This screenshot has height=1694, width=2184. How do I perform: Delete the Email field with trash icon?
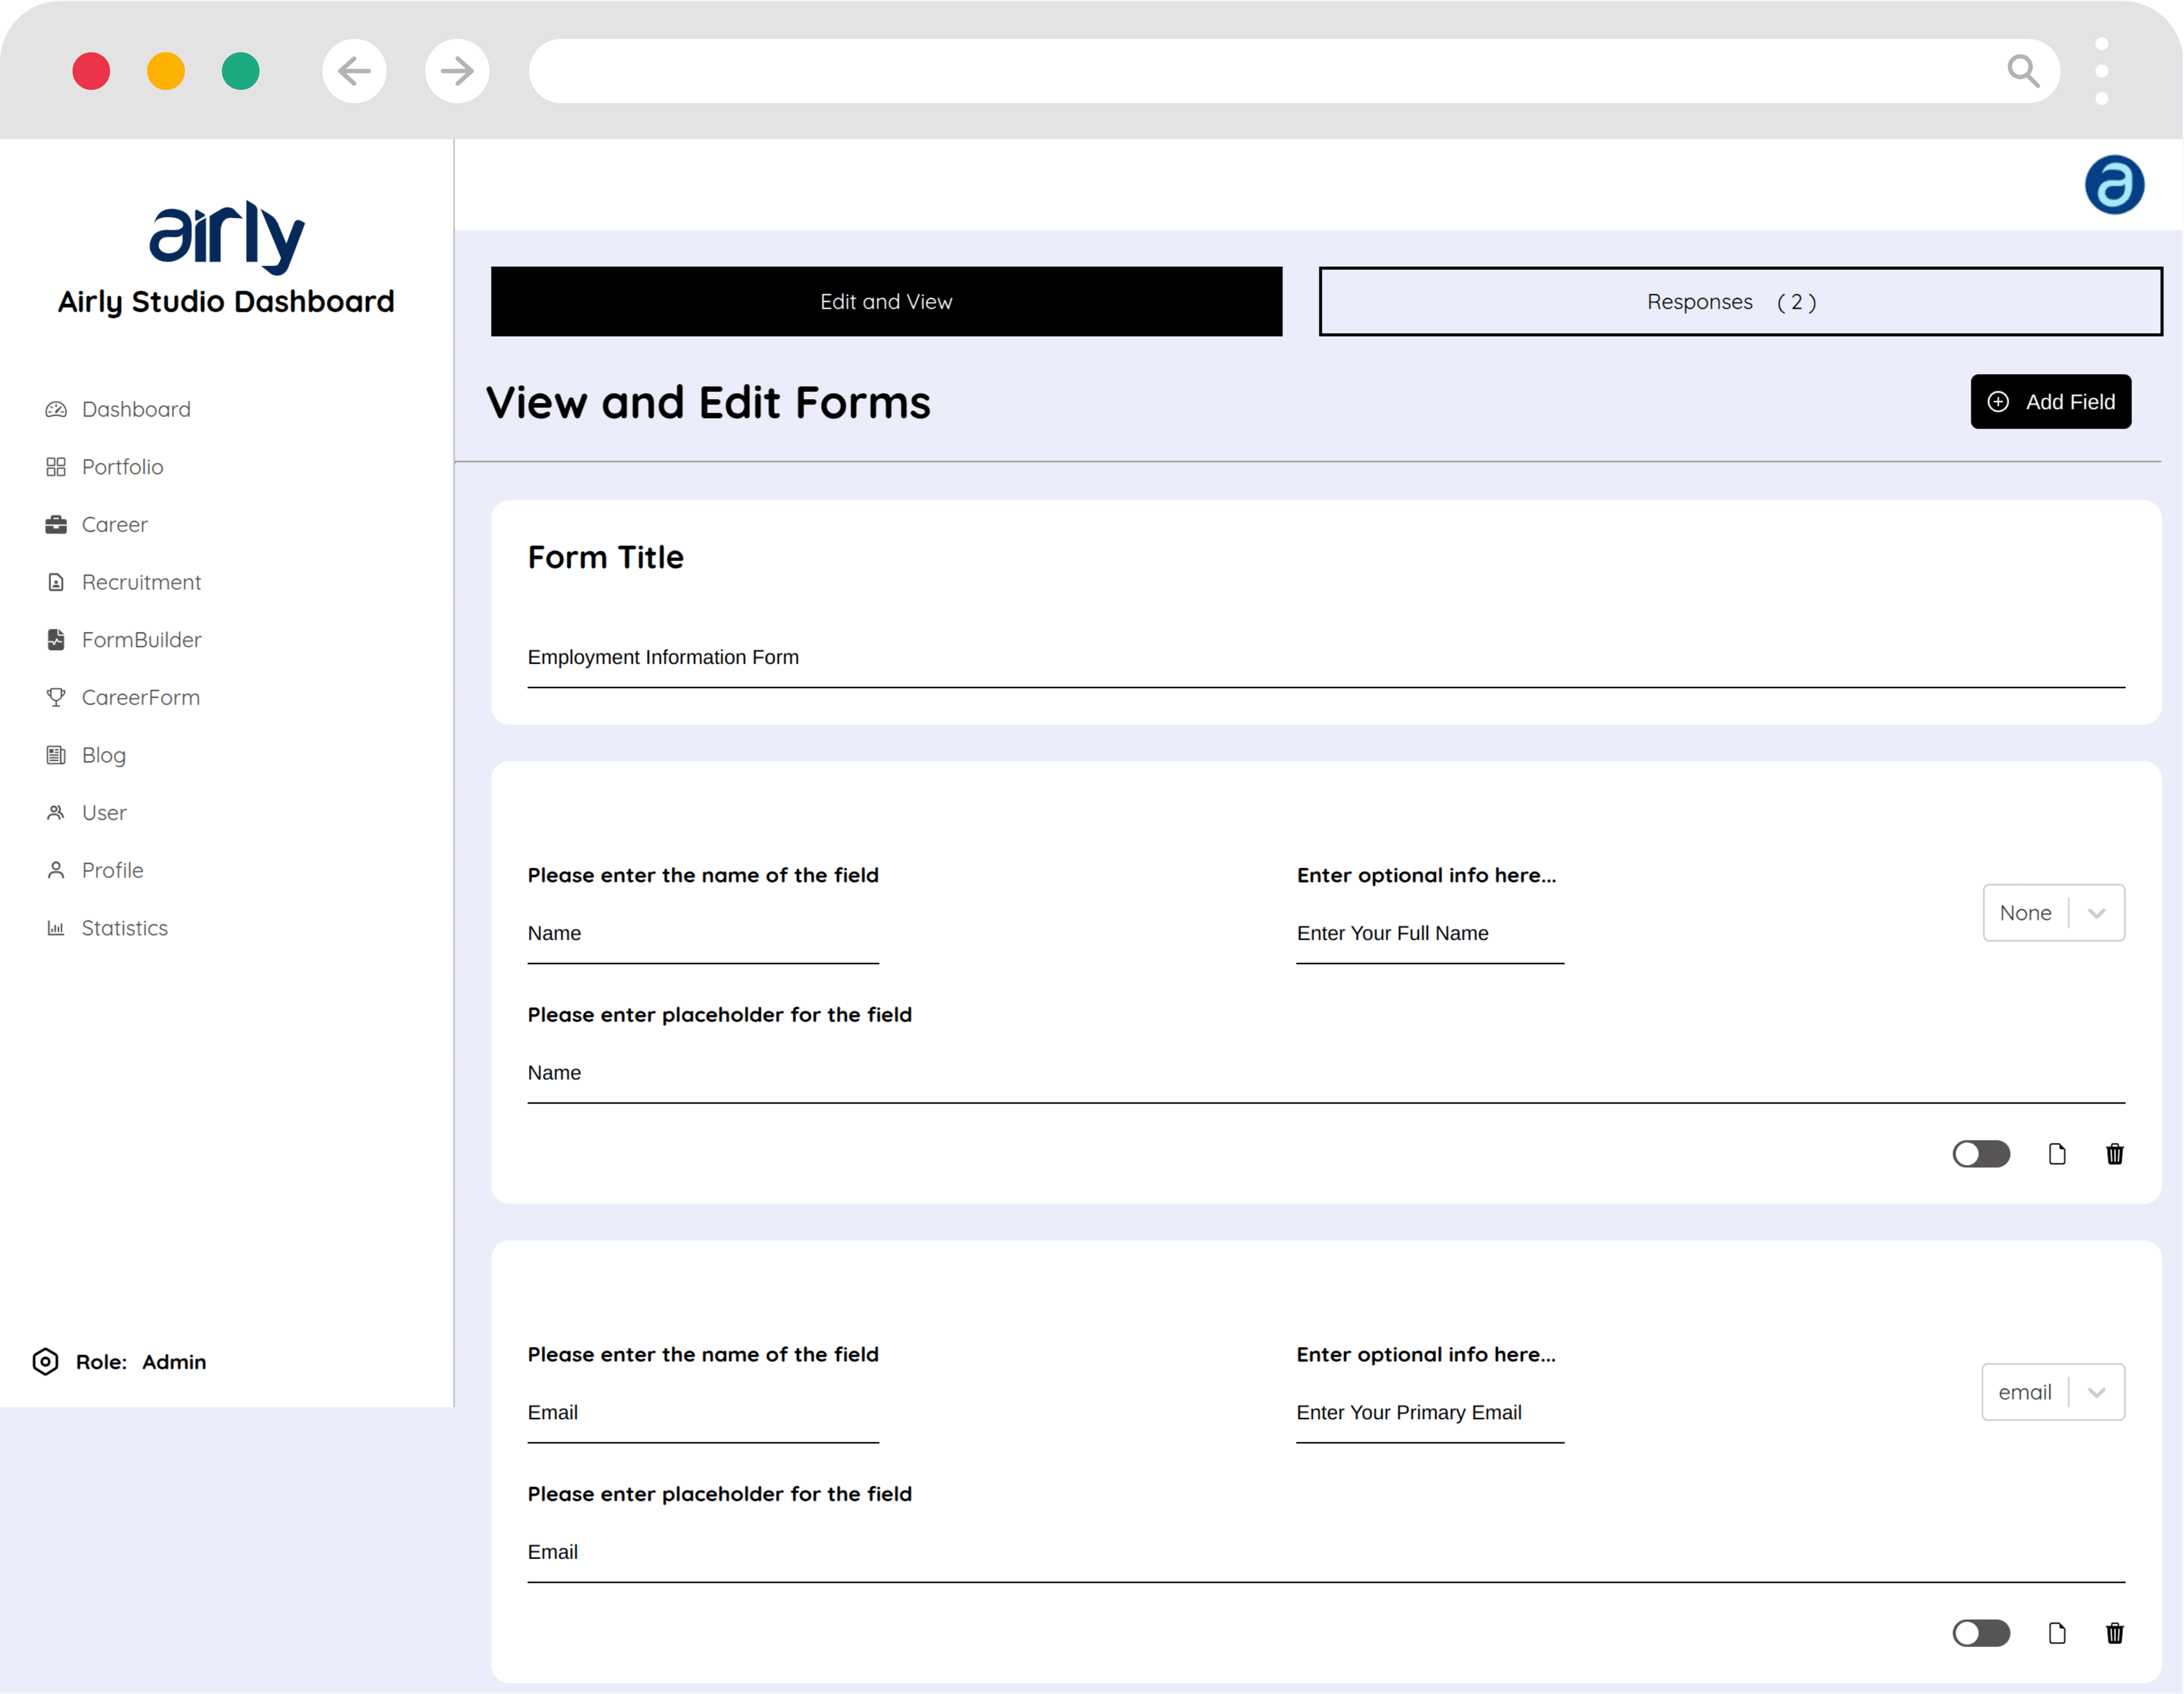click(2114, 1633)
